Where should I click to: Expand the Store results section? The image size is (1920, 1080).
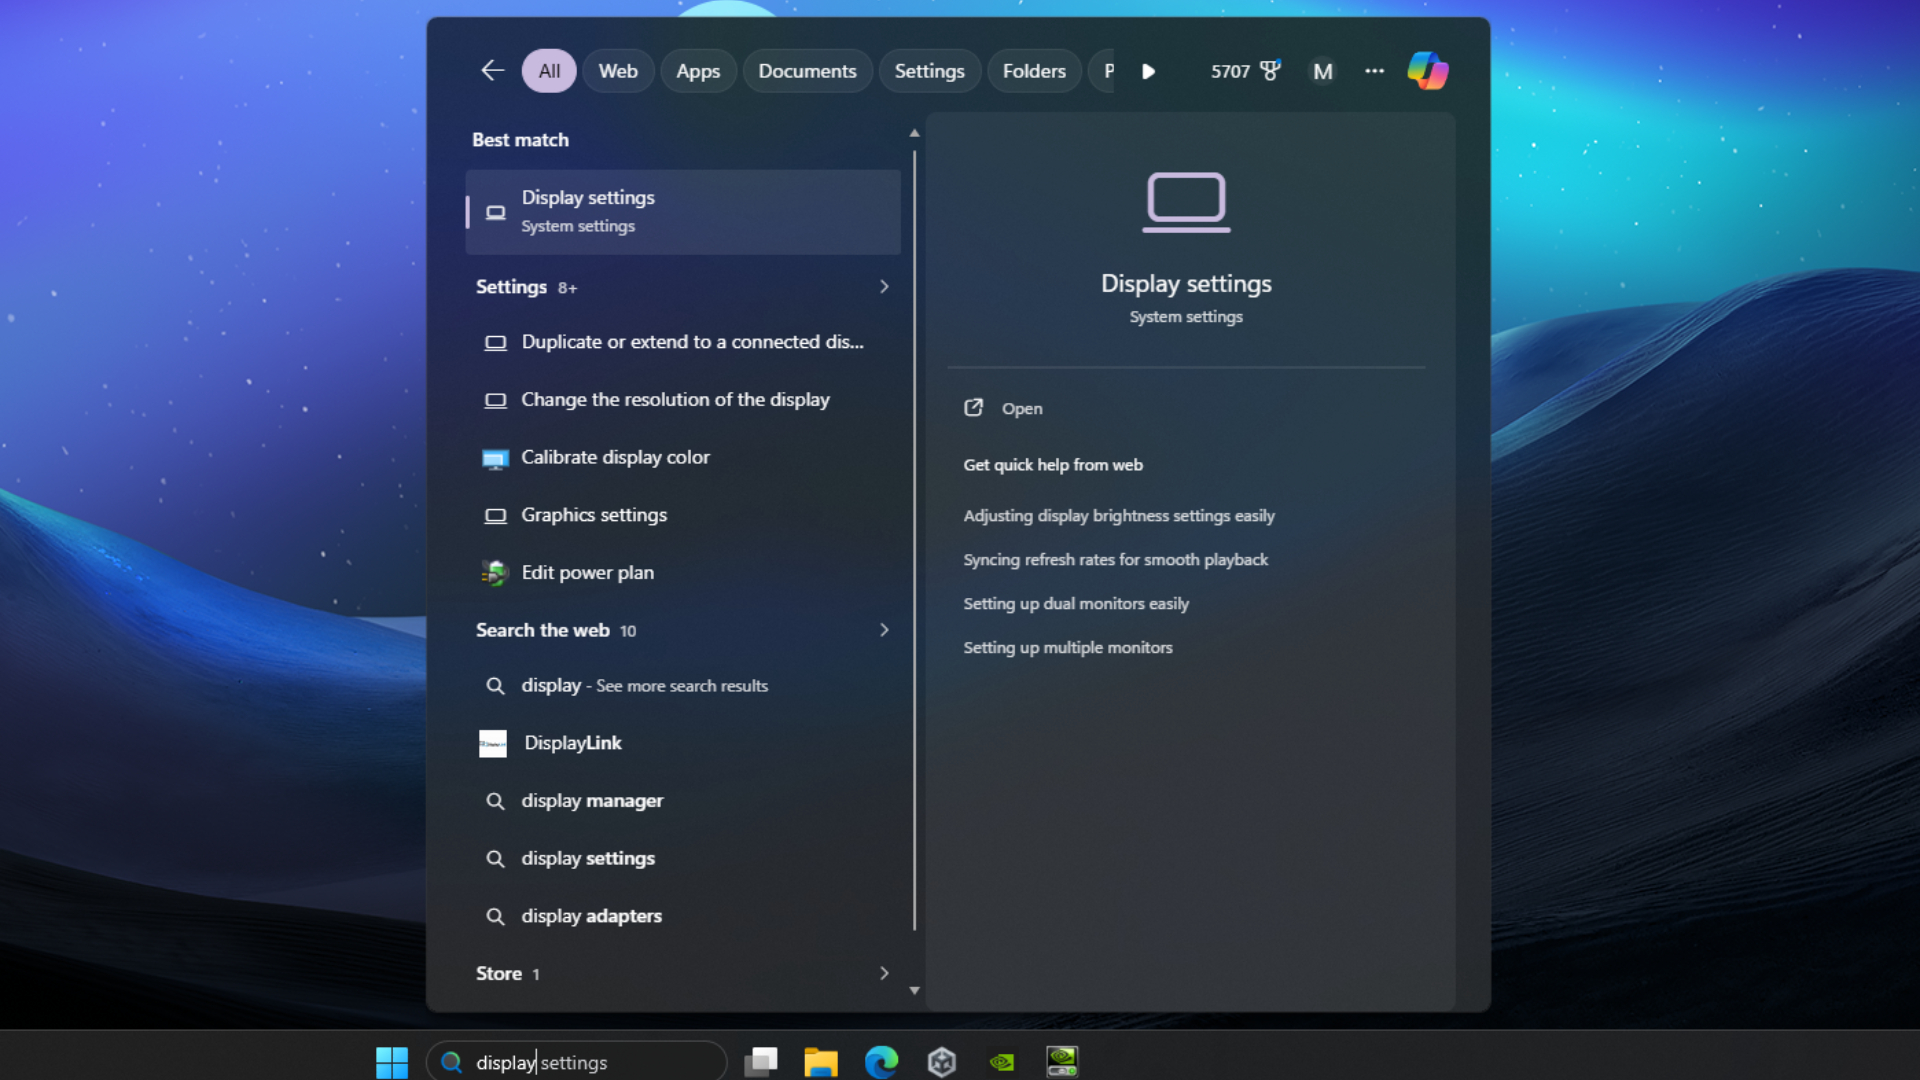(x=884, y=973)
